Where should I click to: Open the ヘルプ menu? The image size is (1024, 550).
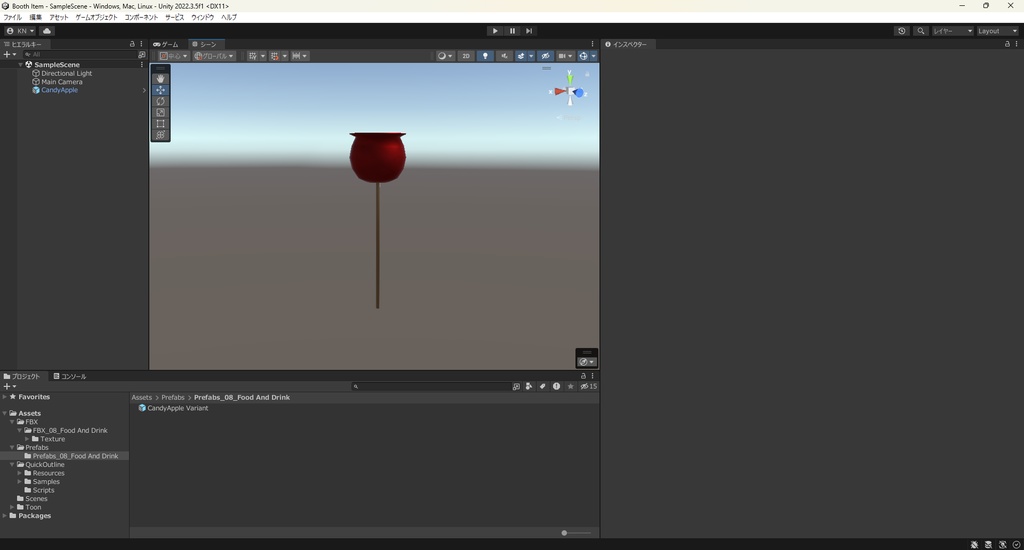pos(229,17)
